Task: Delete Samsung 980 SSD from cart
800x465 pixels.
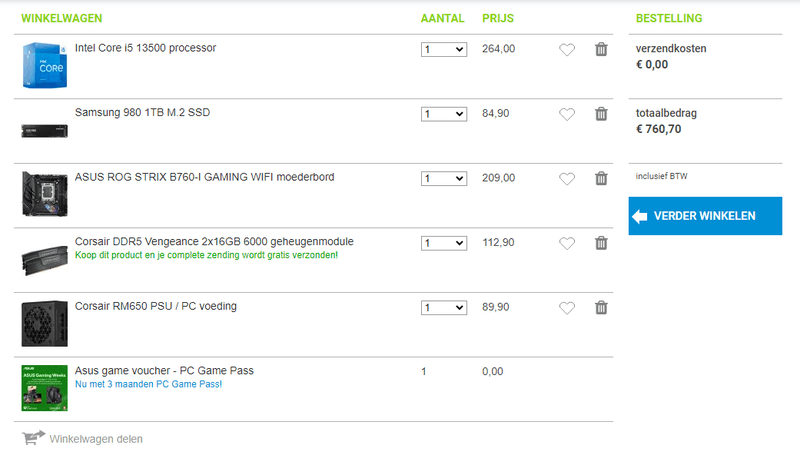Action: pyautogui.click(x=601, y=114)
